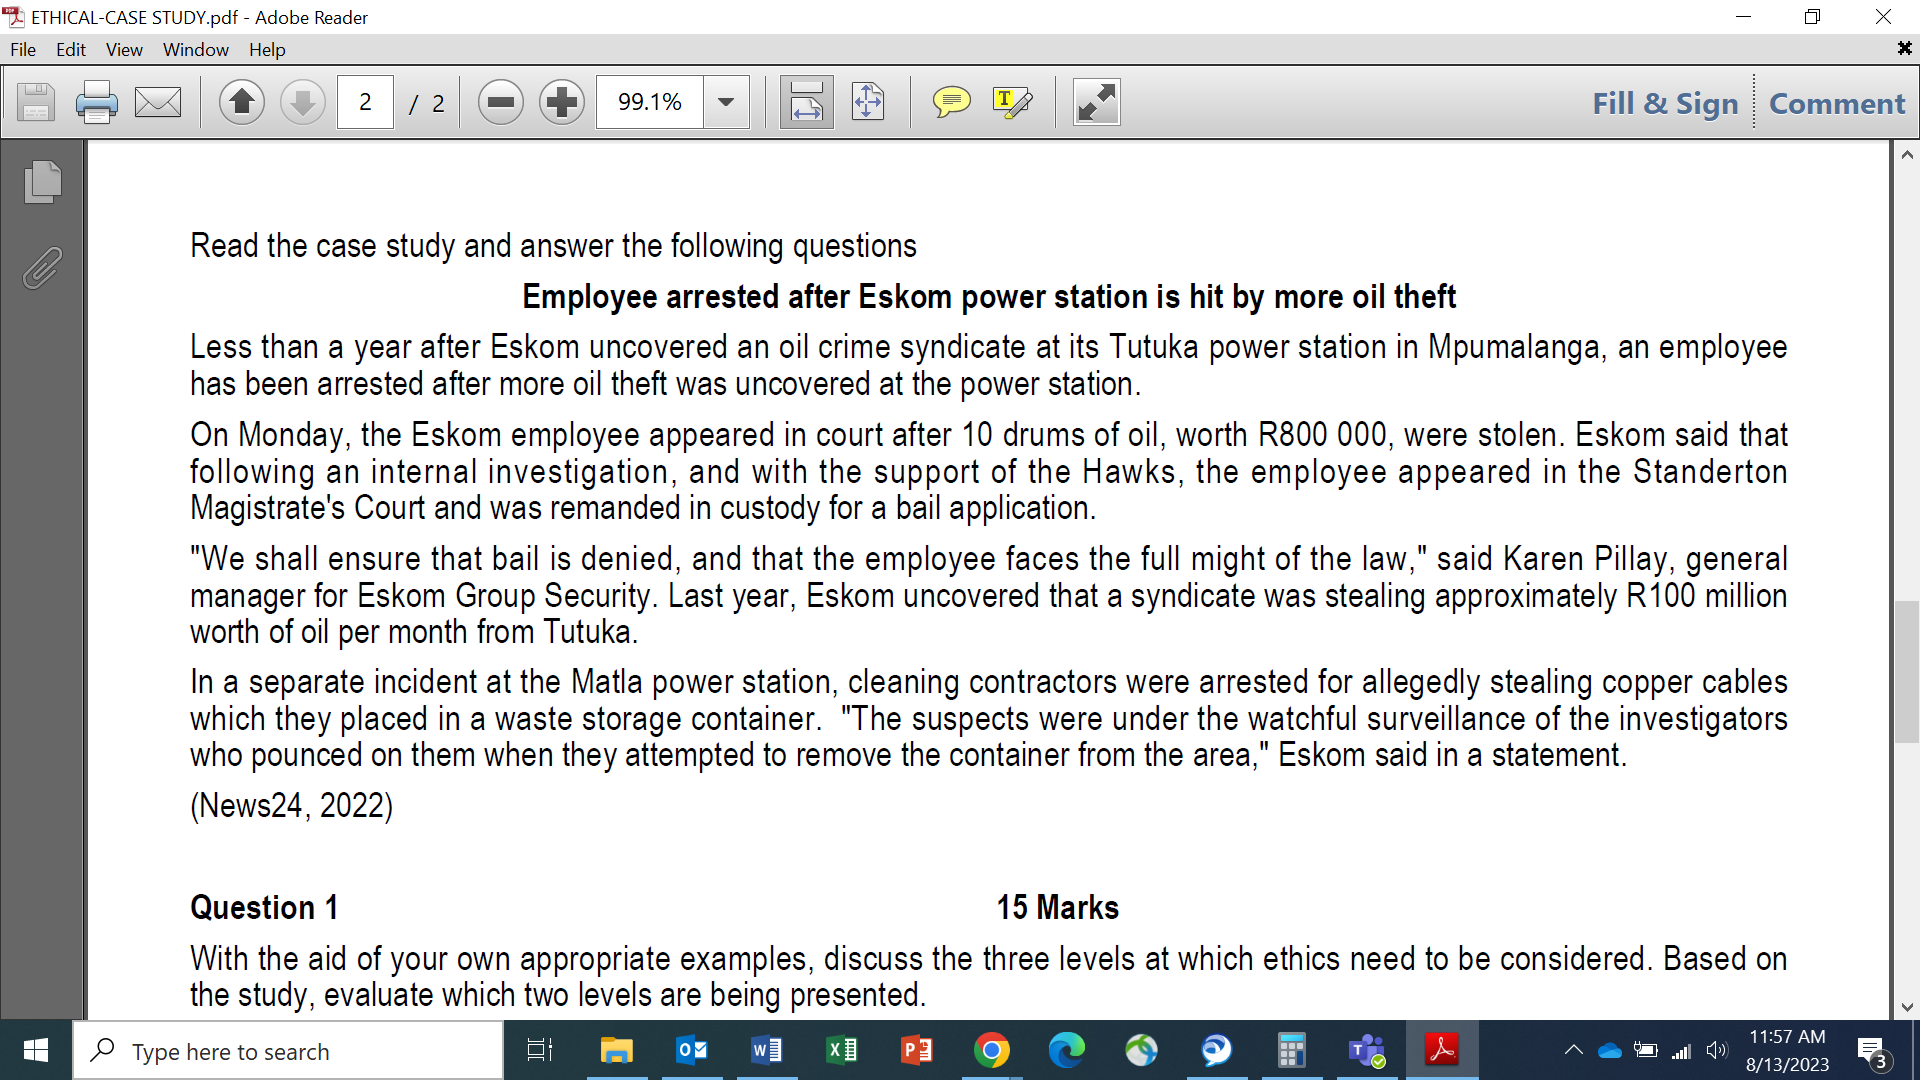Viewport: 1920px width, 1080px height.
Task: Show hidden system tray icons
Action: [1573, 1050]
